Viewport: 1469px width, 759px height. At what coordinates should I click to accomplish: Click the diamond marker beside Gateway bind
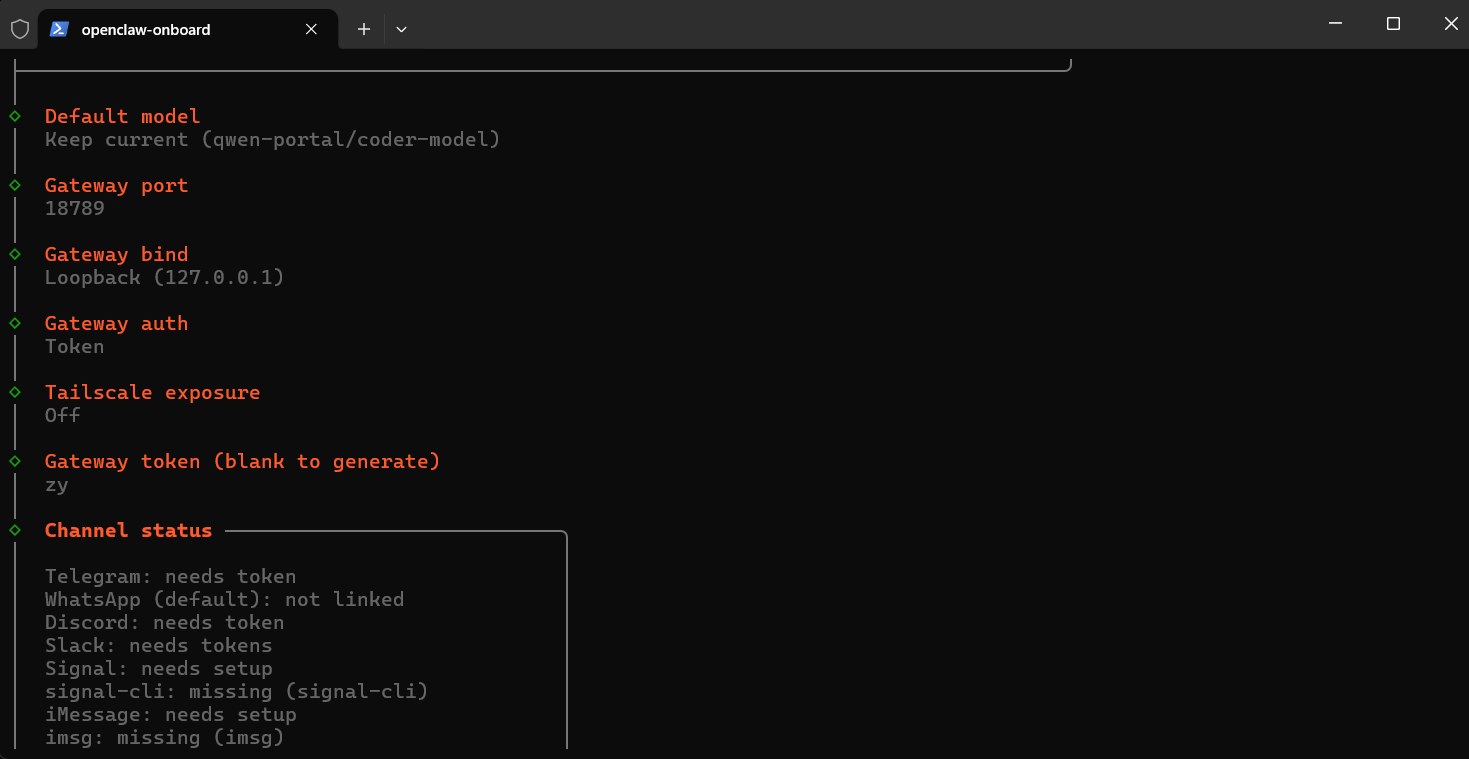click(15, 254)
